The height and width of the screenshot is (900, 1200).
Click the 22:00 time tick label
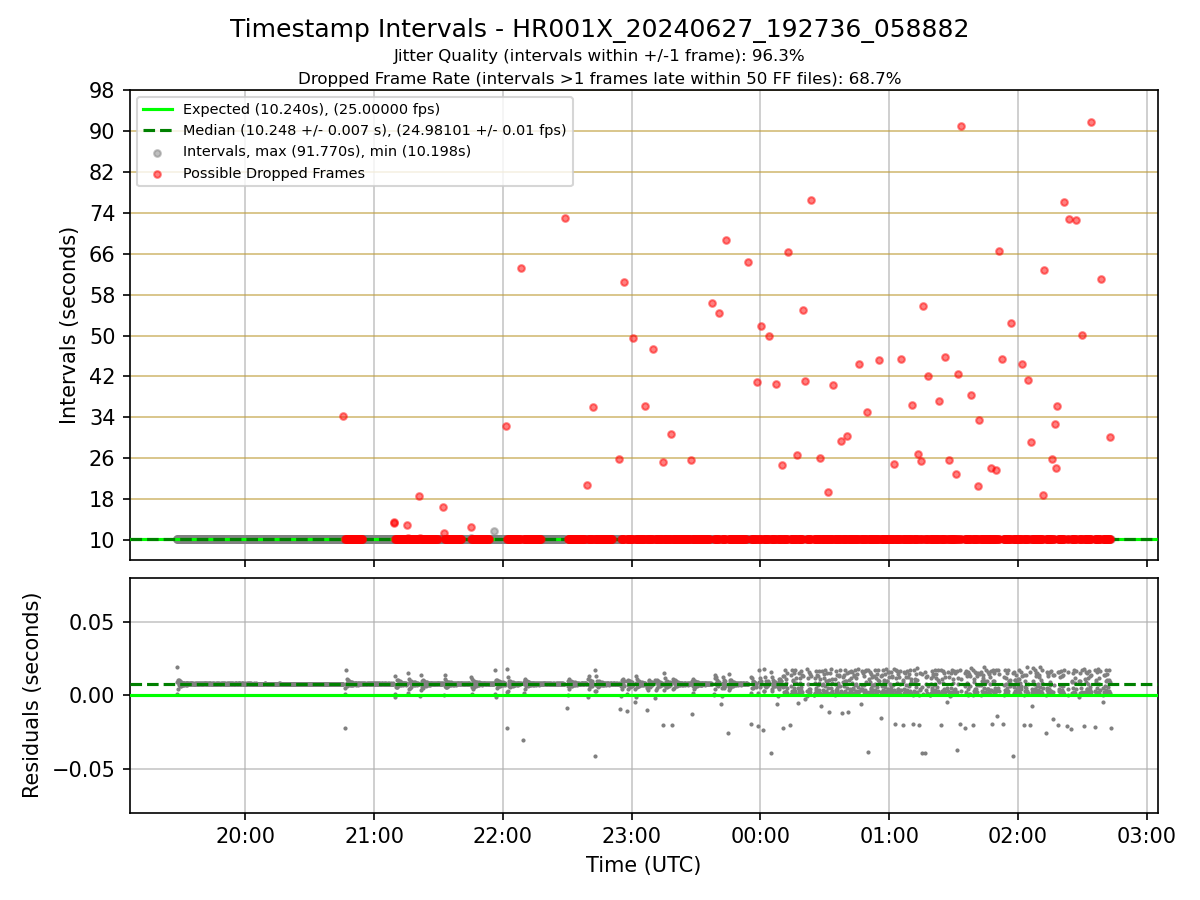click(502, 834)
